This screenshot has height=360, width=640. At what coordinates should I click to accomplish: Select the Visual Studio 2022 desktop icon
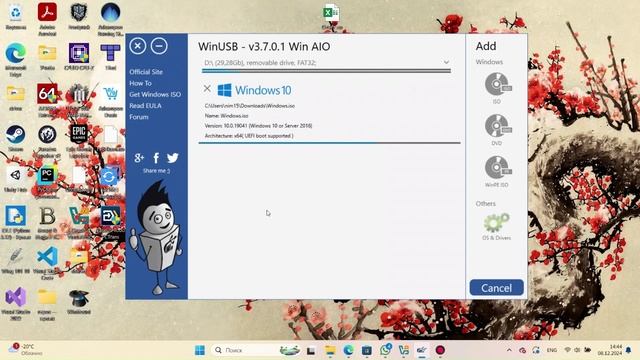click(x=16, y=303)
